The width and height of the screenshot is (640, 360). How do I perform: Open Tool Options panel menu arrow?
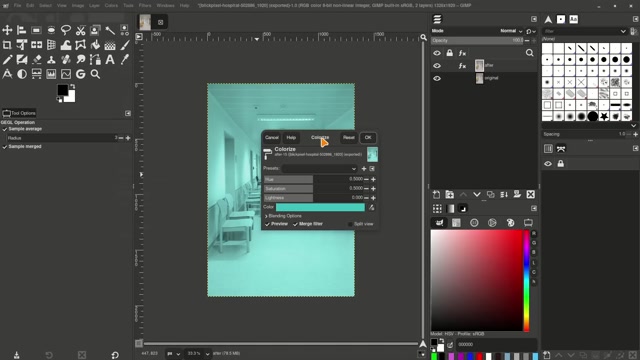point(128,113)
